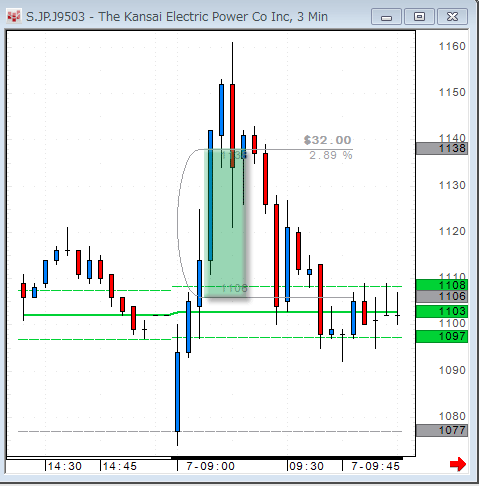Viewport: 479px width, 486px height.
Task: Click the chart icon in the title bar
Action: (x=14, y=16)
